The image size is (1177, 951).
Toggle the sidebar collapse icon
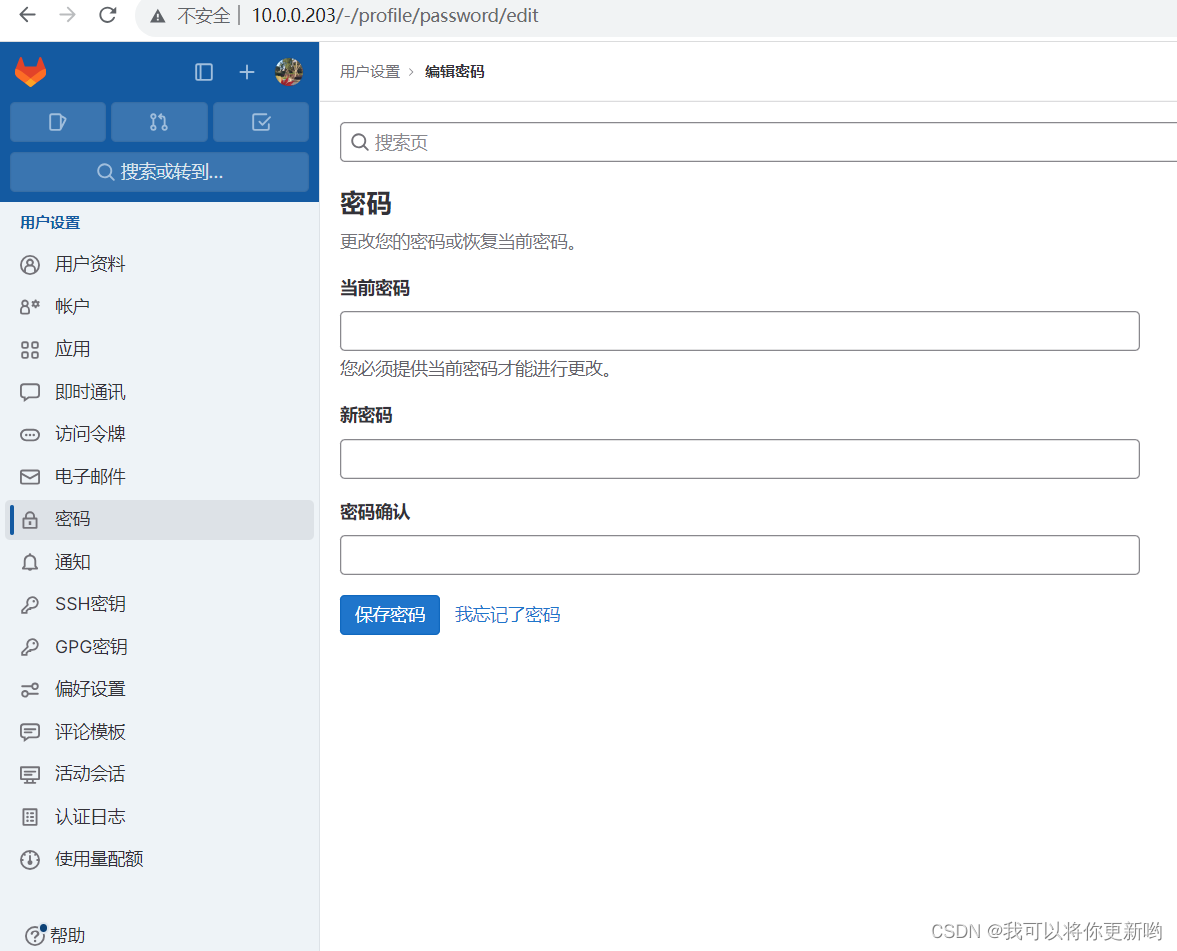pos(204,72)
